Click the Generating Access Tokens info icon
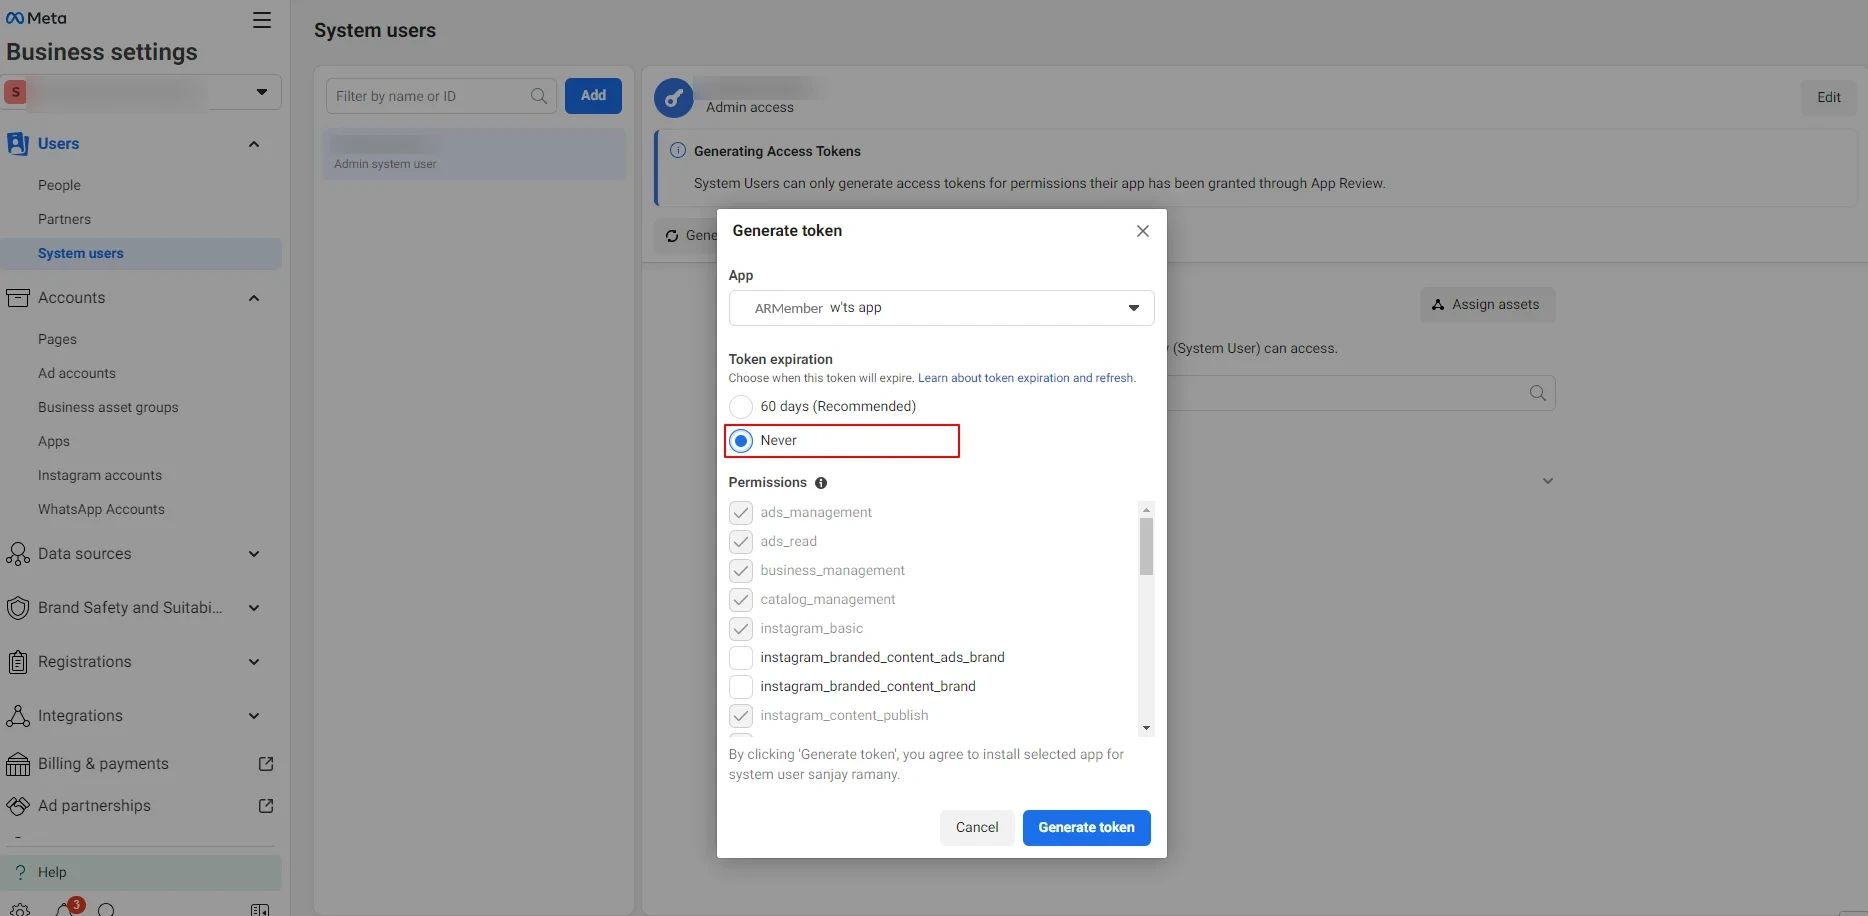This screenshot has width=1868, height=916. pos(677,151)
